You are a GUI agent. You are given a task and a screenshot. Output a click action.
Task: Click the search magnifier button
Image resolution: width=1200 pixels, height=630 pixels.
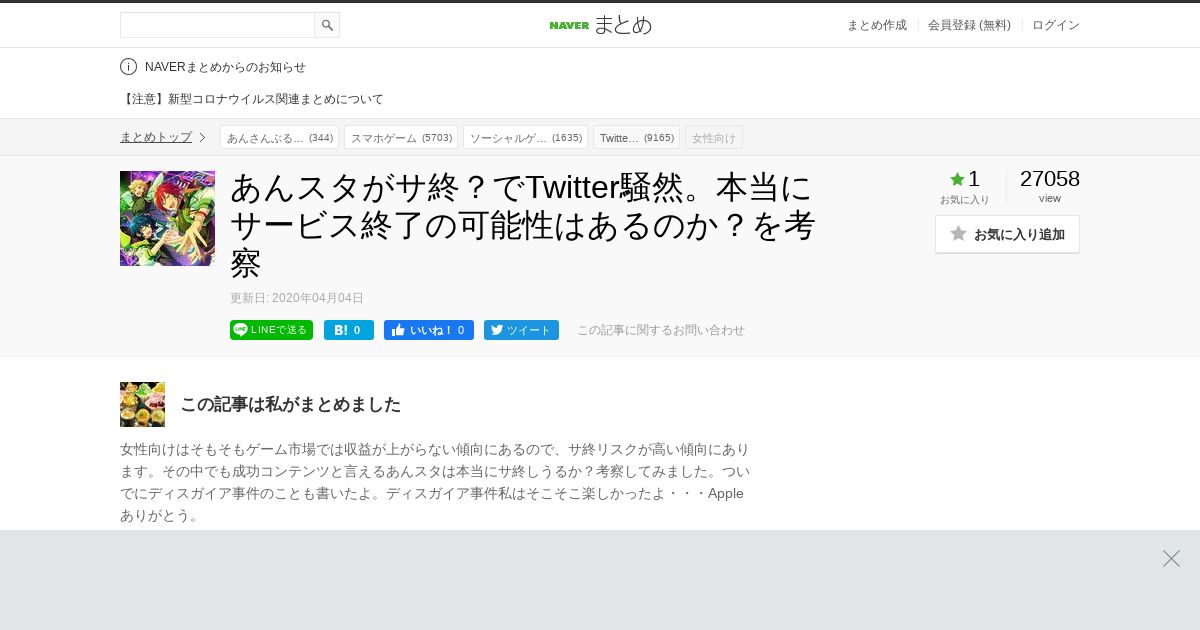point(327,25)
